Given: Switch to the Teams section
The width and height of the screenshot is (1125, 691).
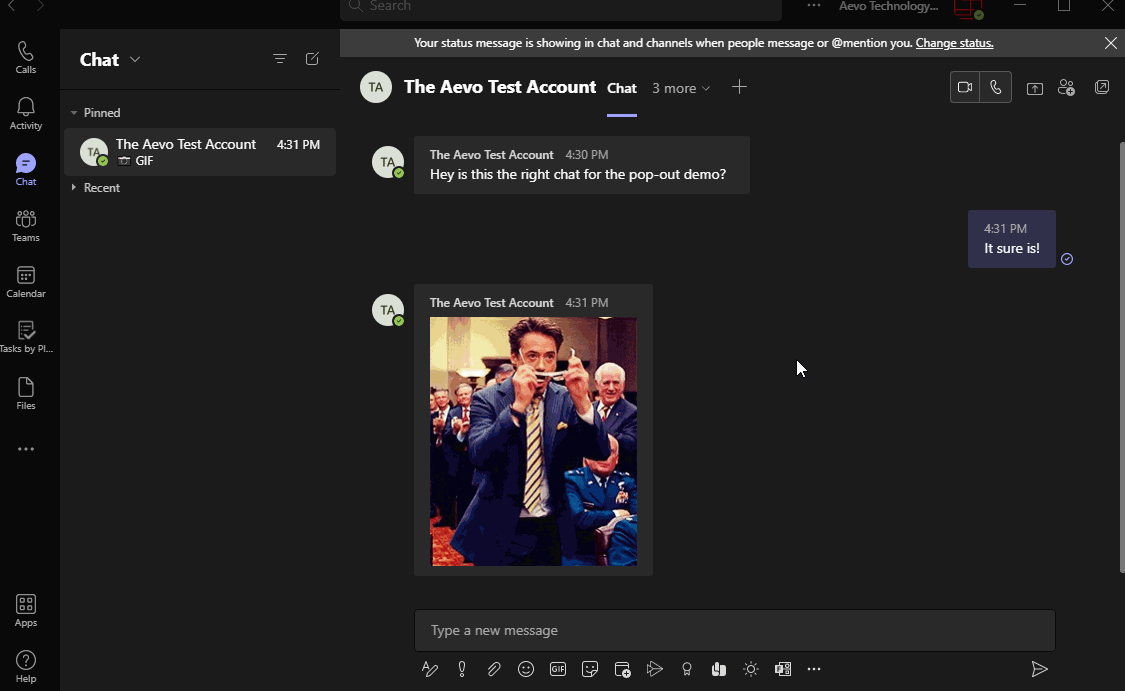Looking at the screenshot, I should [26, 225].
